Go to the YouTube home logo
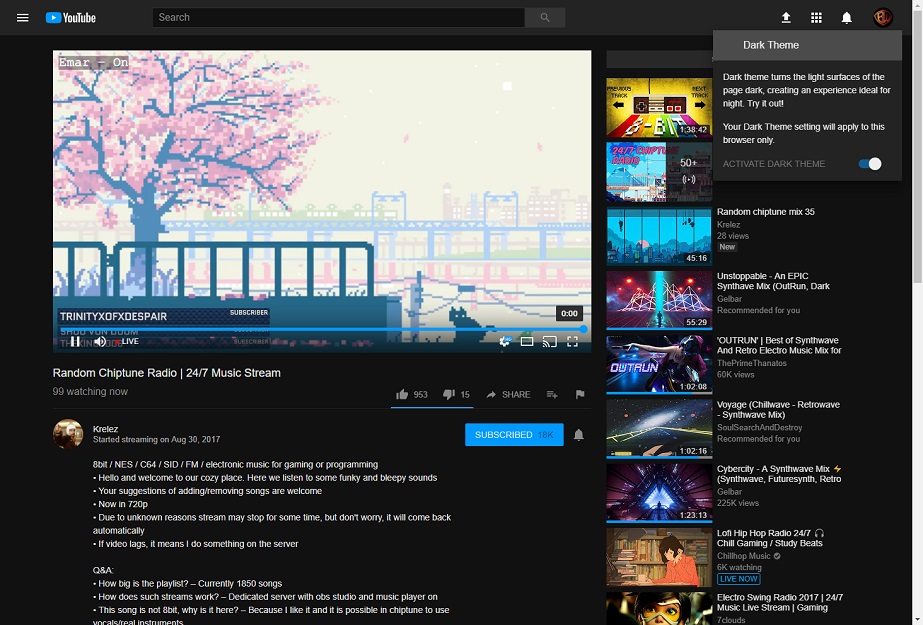Screen dimensions: 923x625 71,18
